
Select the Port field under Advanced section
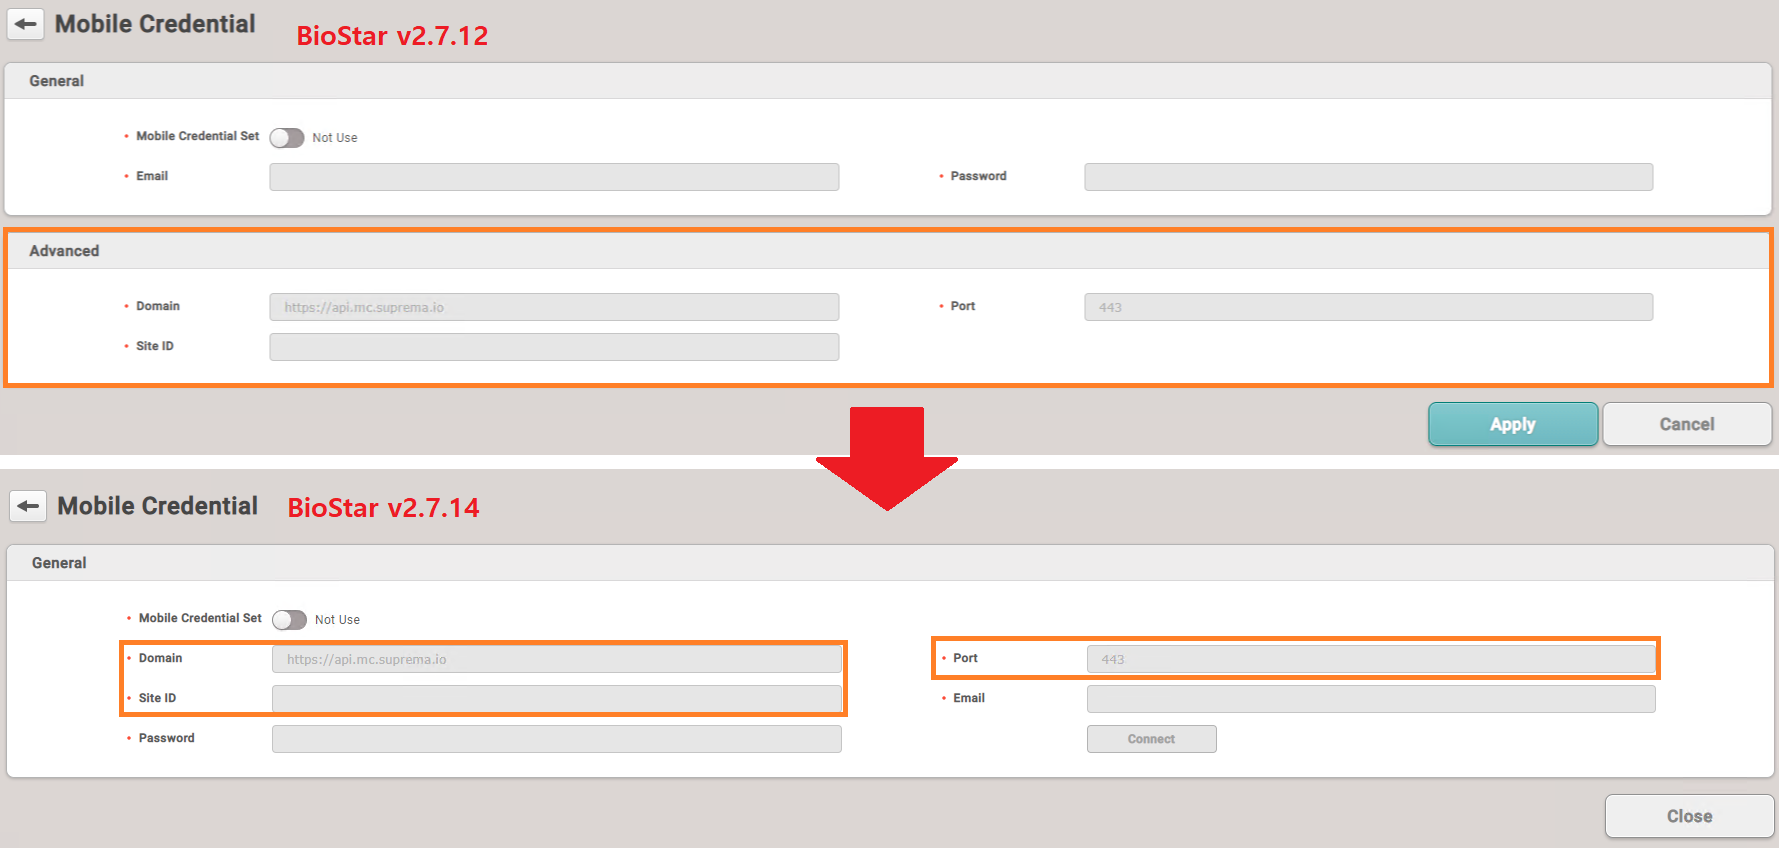(1367, 307)
